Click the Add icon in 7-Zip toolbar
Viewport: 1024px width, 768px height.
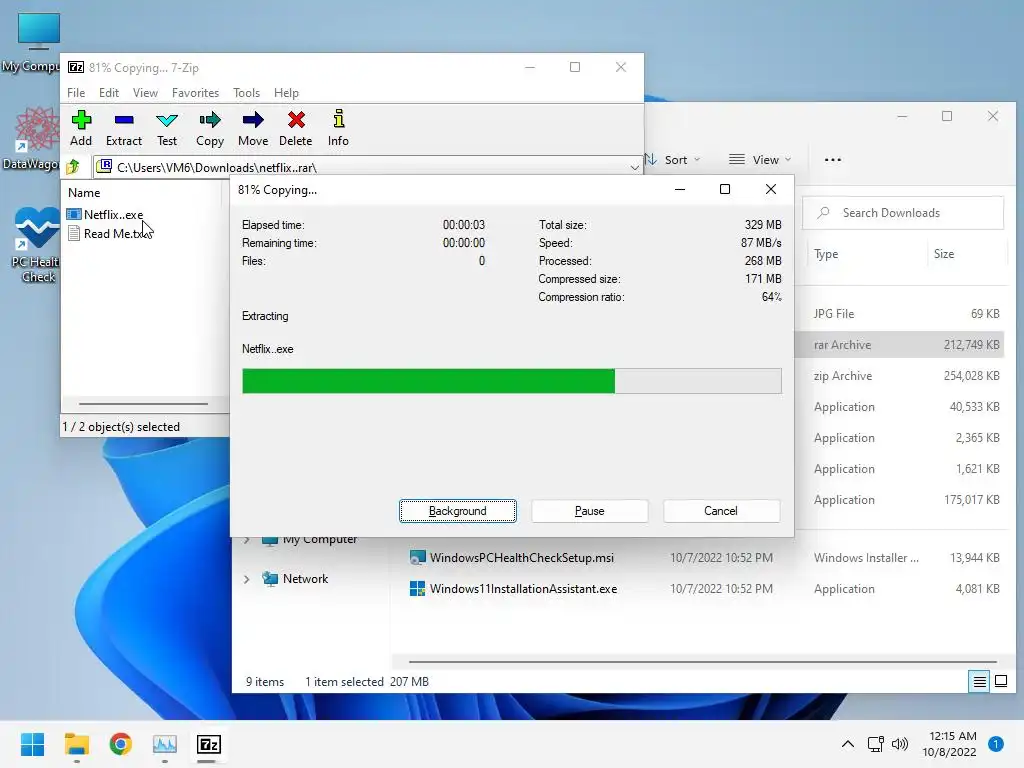coord(81,128)
